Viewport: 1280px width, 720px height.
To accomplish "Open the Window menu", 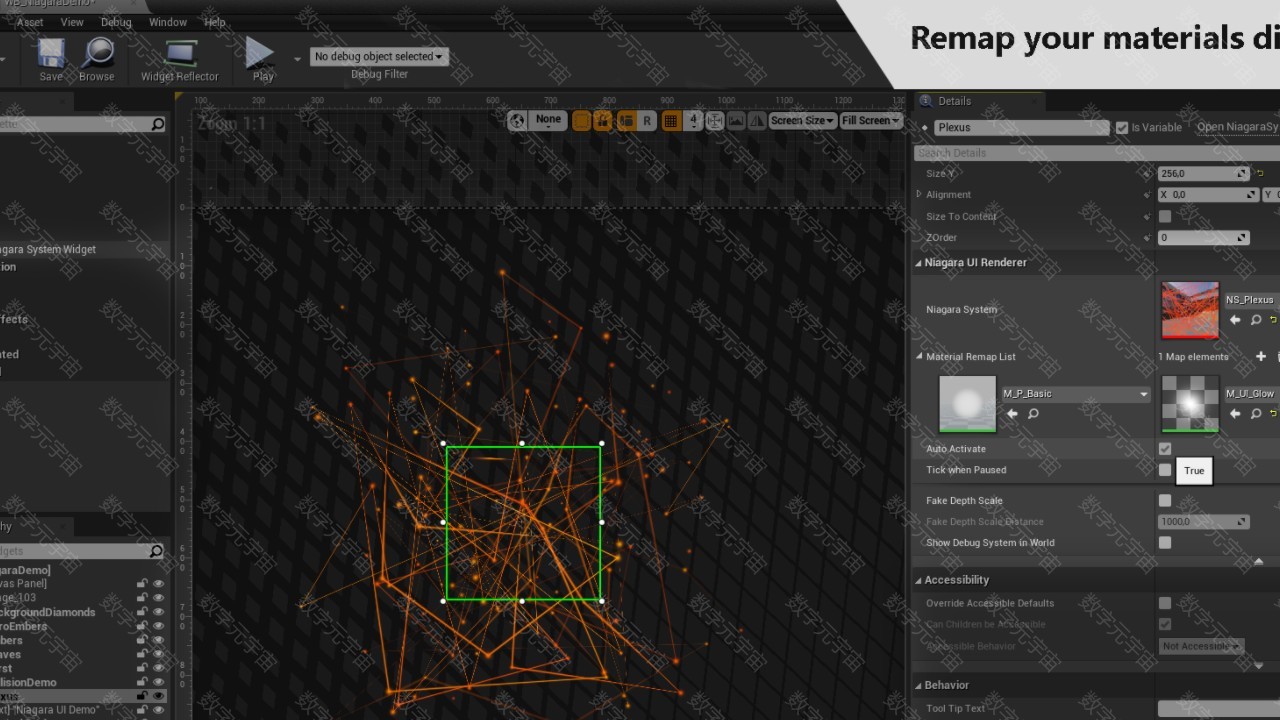I will [168, 22].
